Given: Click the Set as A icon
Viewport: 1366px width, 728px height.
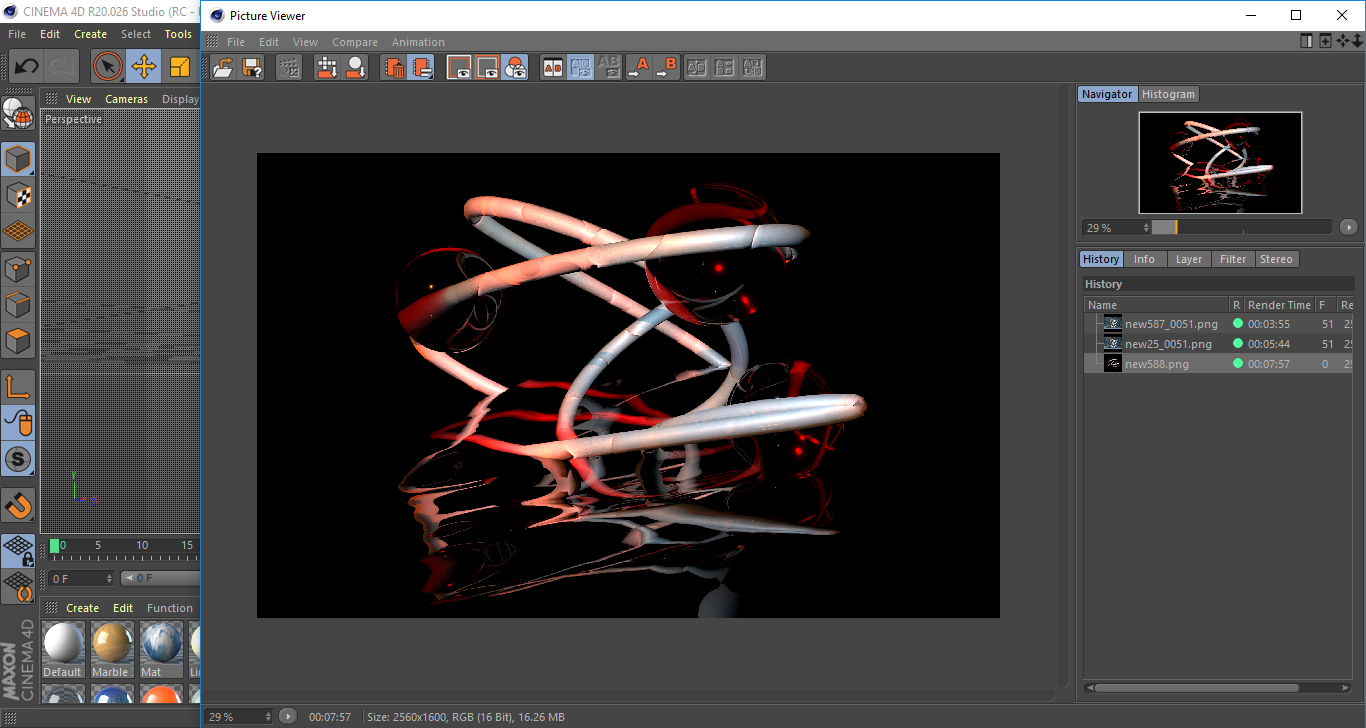Looking at the screenshot, I should coord(638,68).
